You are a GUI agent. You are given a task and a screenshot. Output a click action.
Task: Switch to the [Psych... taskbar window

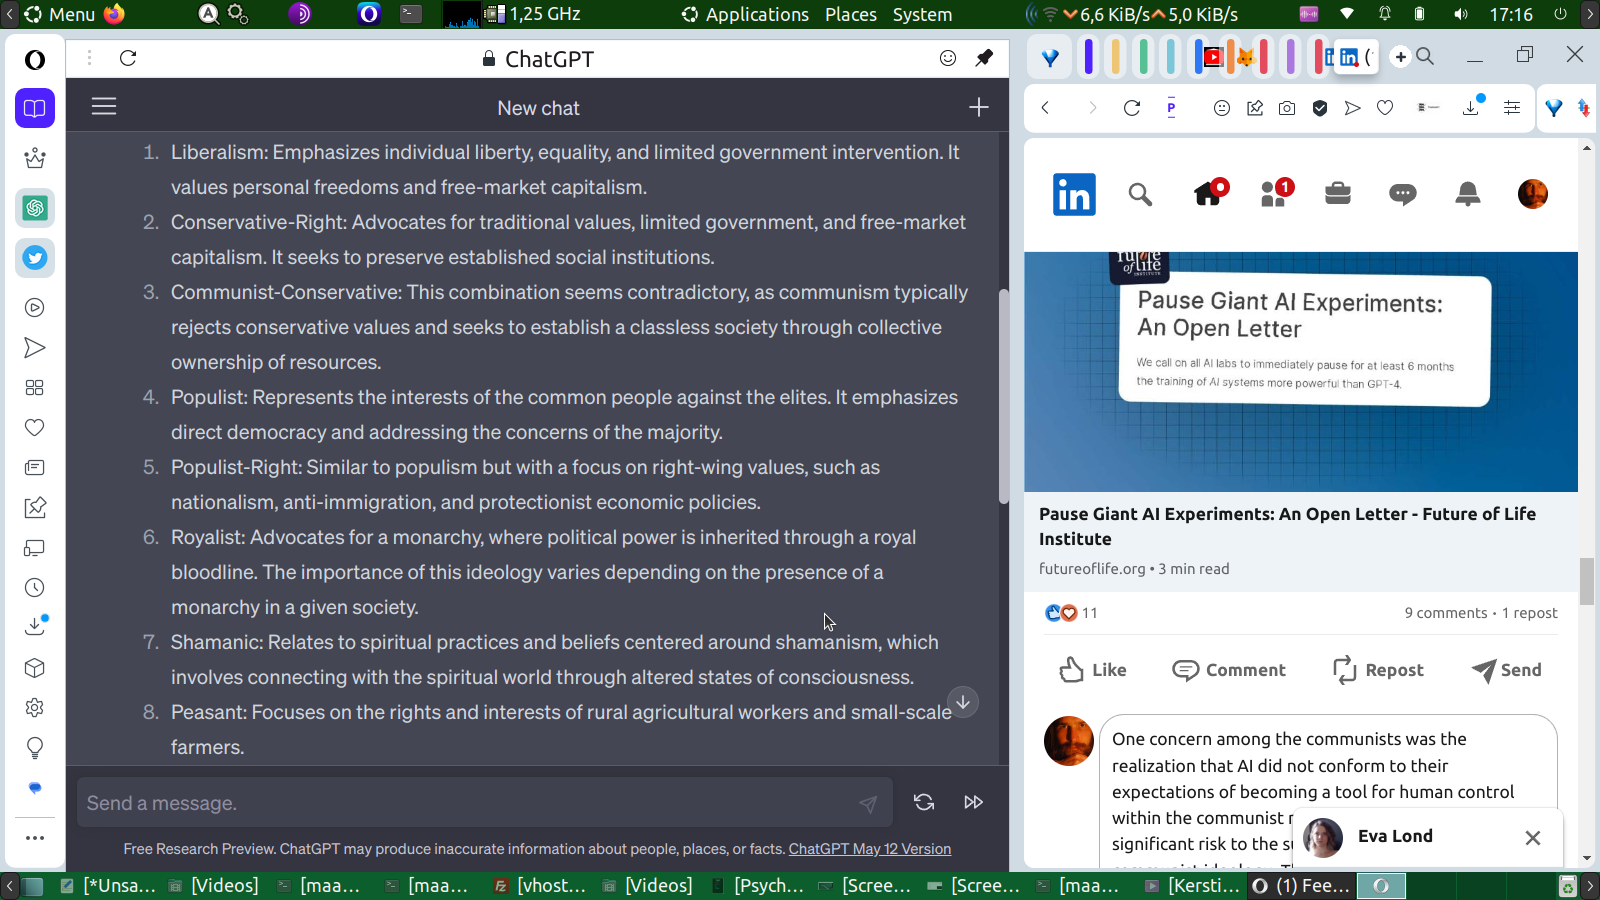point(757,886)
